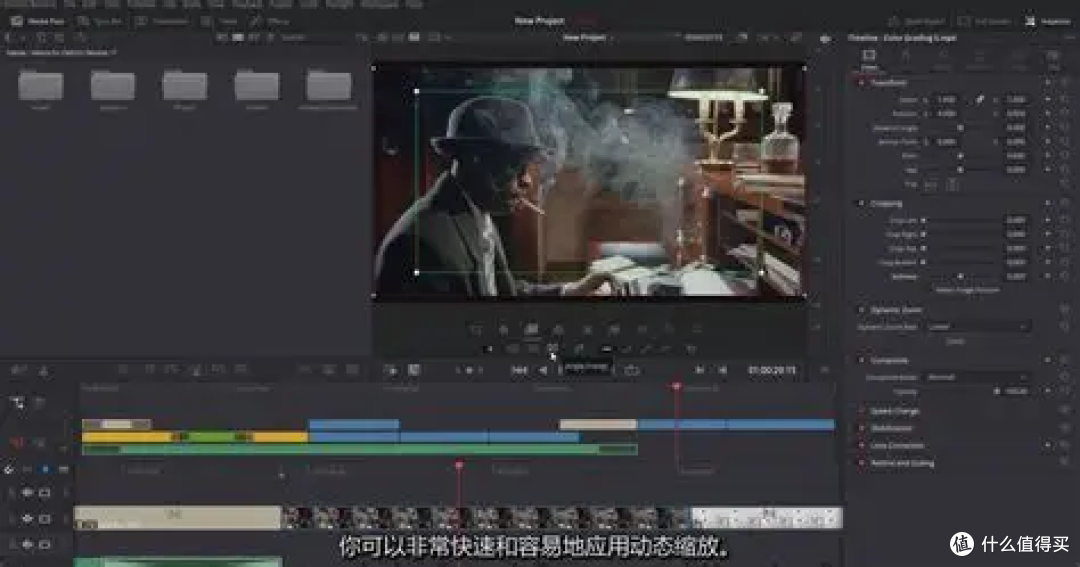The width and height of the screenshot is (1080, 567).
Task: Open the Image tab in Inspector
Action: pos(1017,59)
